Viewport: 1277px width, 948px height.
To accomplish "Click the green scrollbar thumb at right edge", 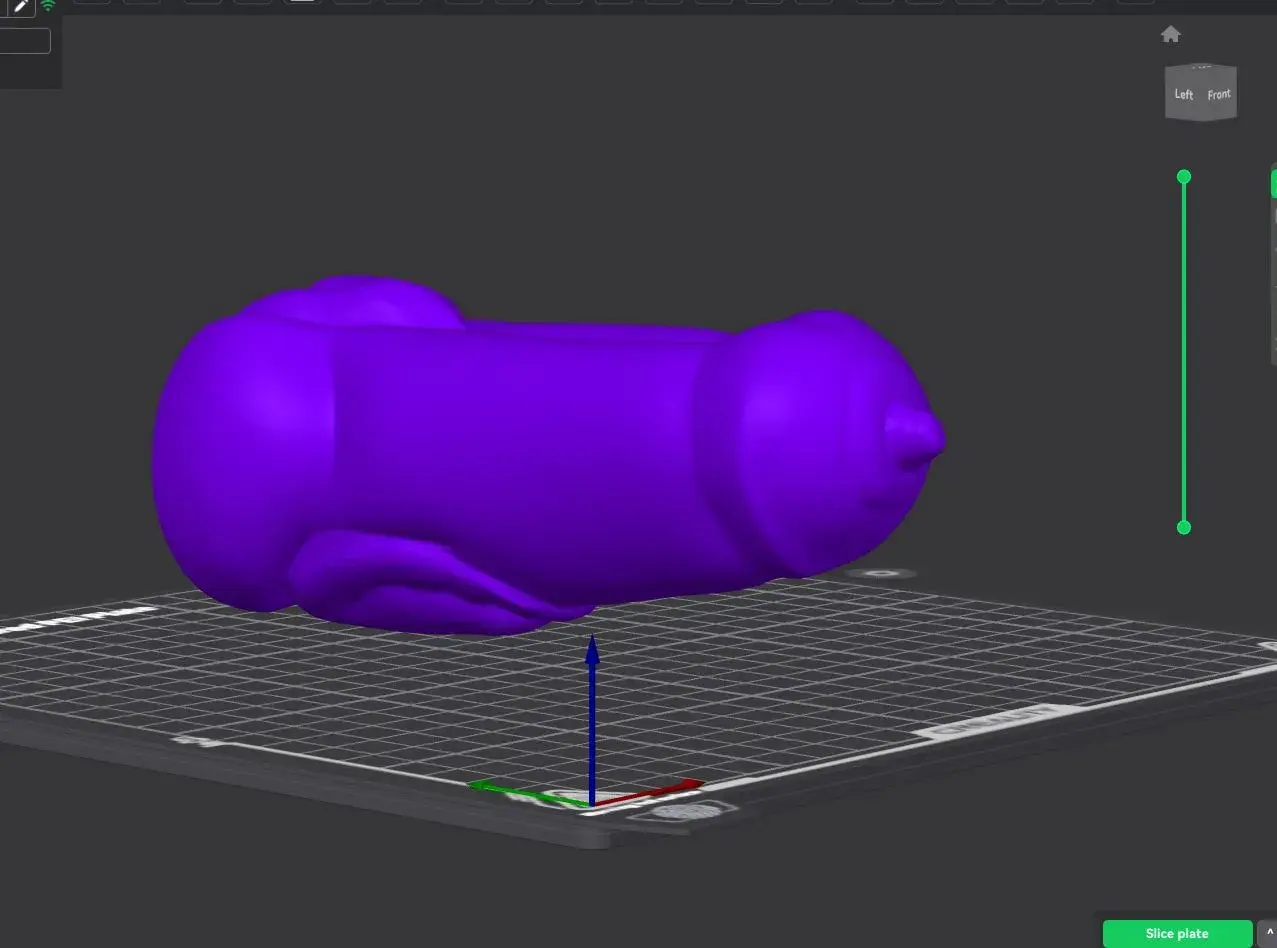I will [1273, 184].
